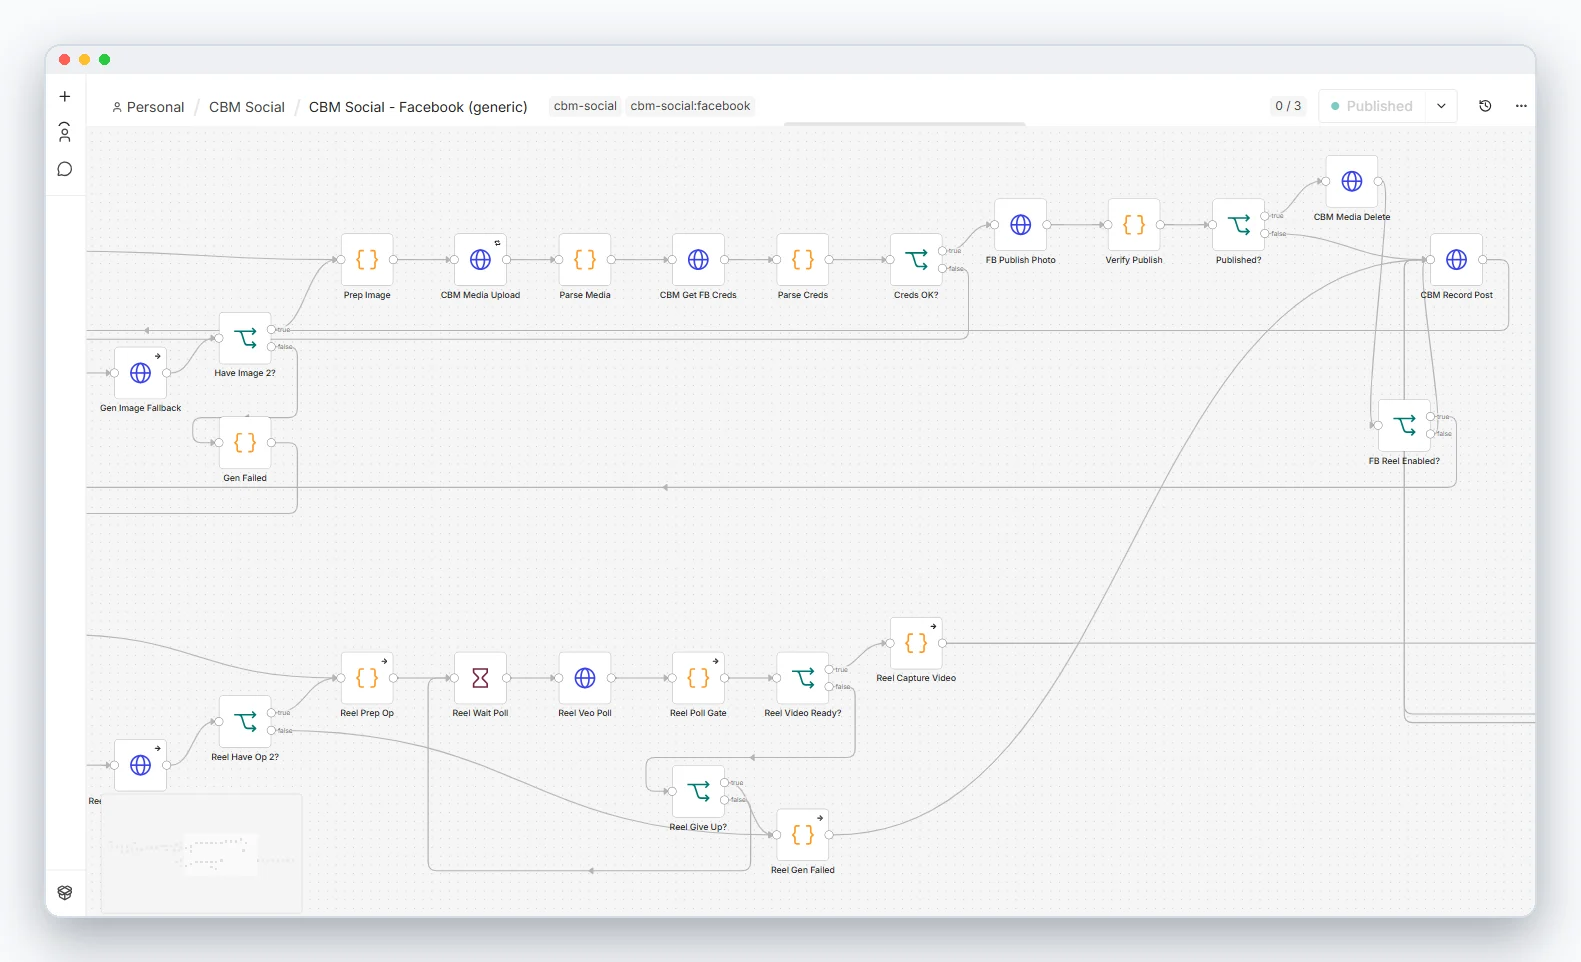Select the Creds OK? branch node
The image size is (1581, 962).
(x=916, y=260)
